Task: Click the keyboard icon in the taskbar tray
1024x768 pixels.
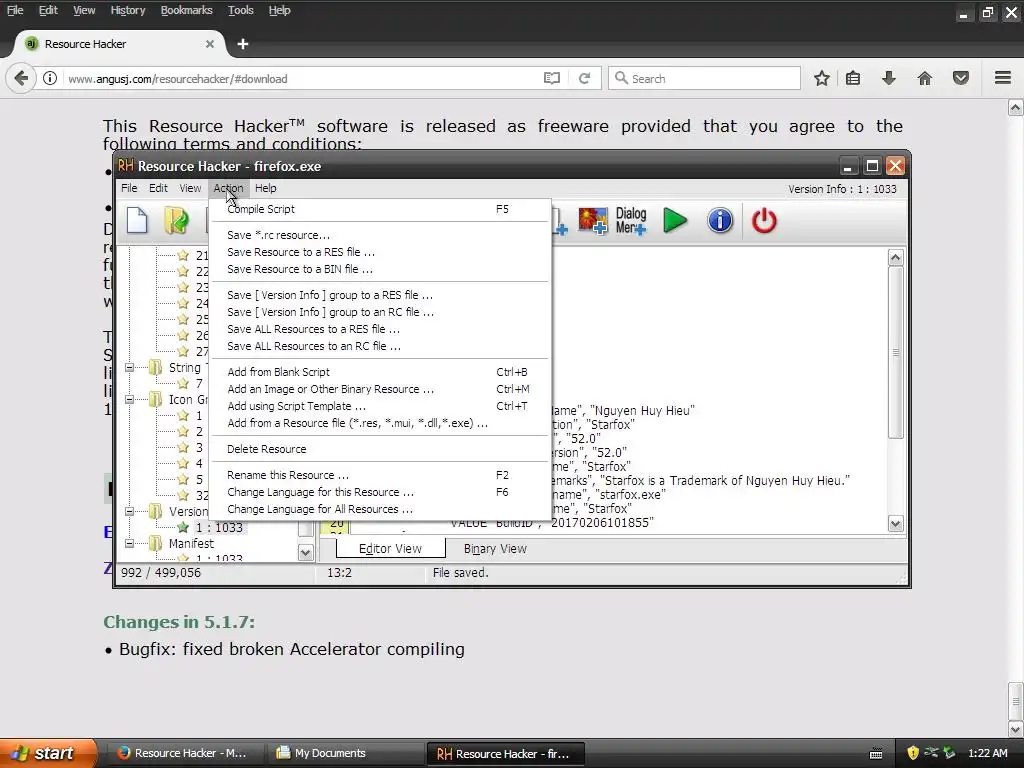Action: [876, 754]
